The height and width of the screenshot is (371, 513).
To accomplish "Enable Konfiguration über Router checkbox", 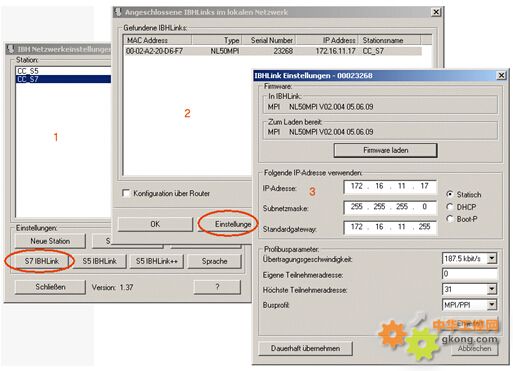I will click(x=126, y=193).
